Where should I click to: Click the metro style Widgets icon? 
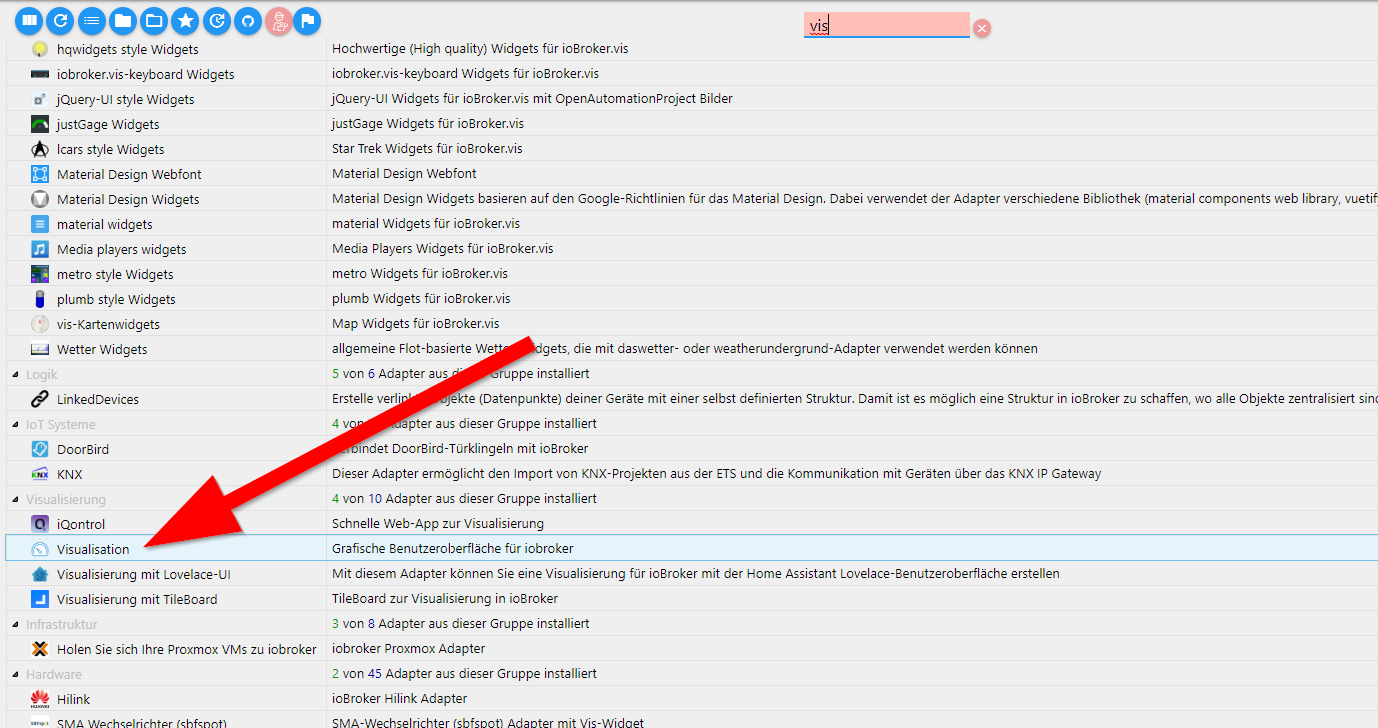point(40,274)
